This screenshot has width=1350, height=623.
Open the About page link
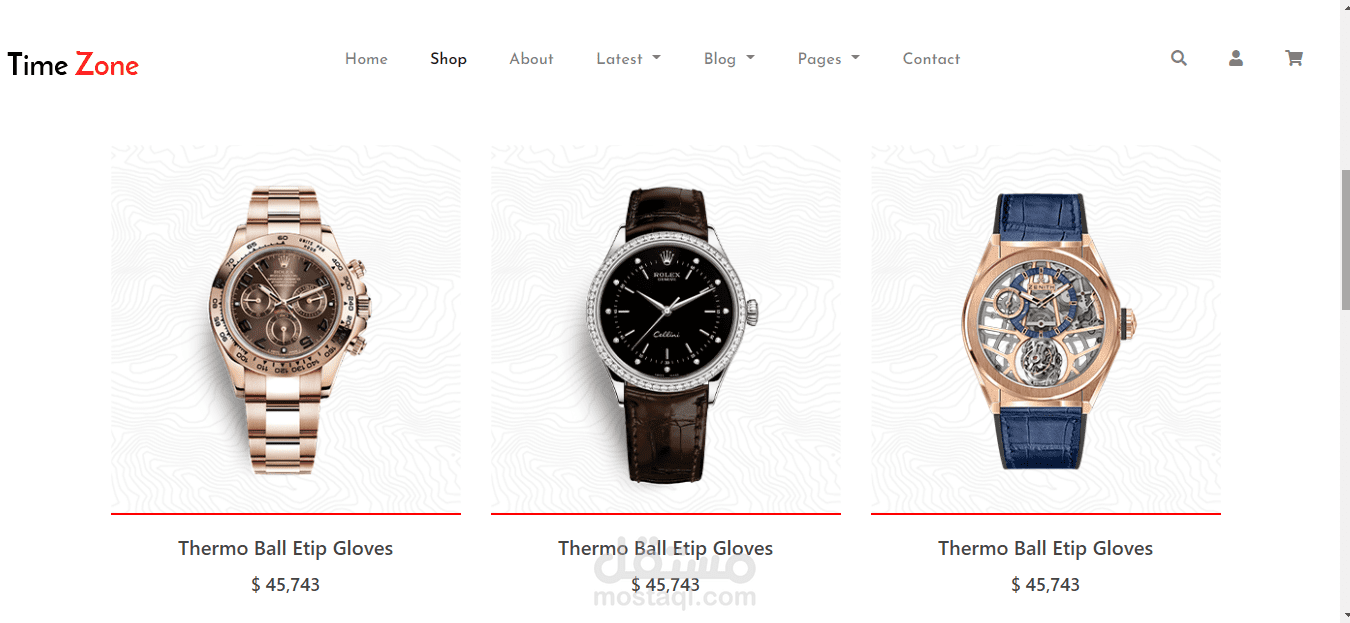click(531, 59)
